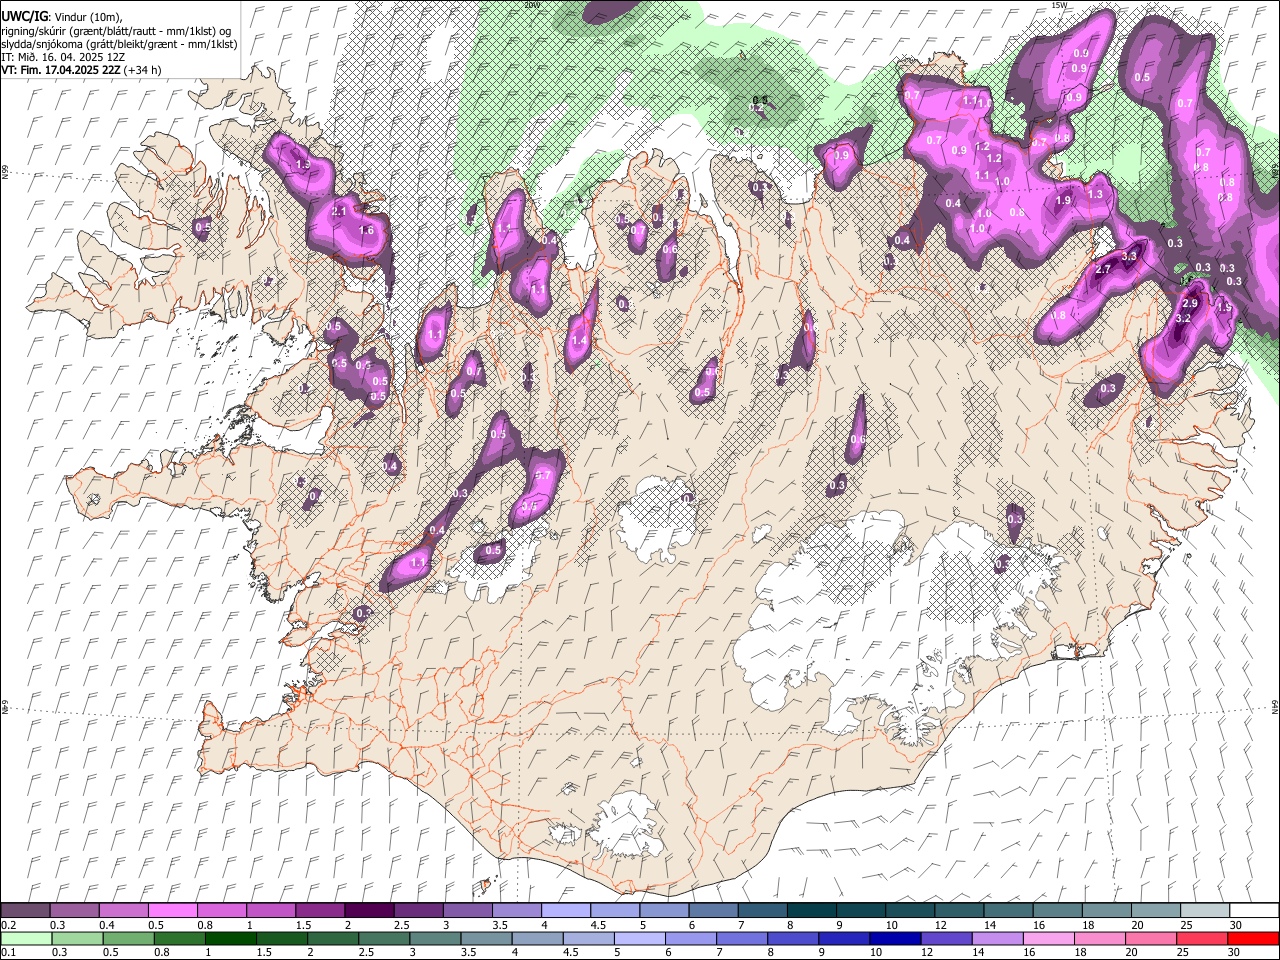Click the pale gray 25 snow-scale swatch
The width and height of the screenshot is (1280, 960).
[1204, 911]
